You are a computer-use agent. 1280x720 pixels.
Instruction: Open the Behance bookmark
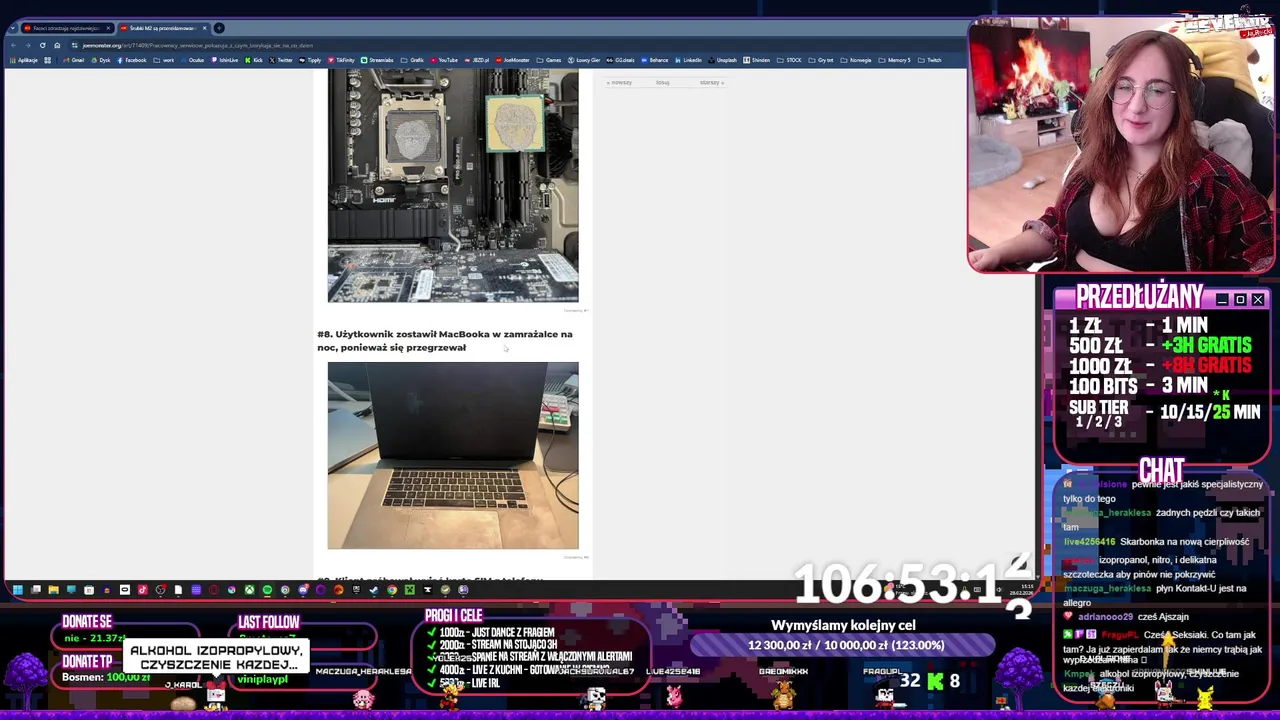click(655, 60)
